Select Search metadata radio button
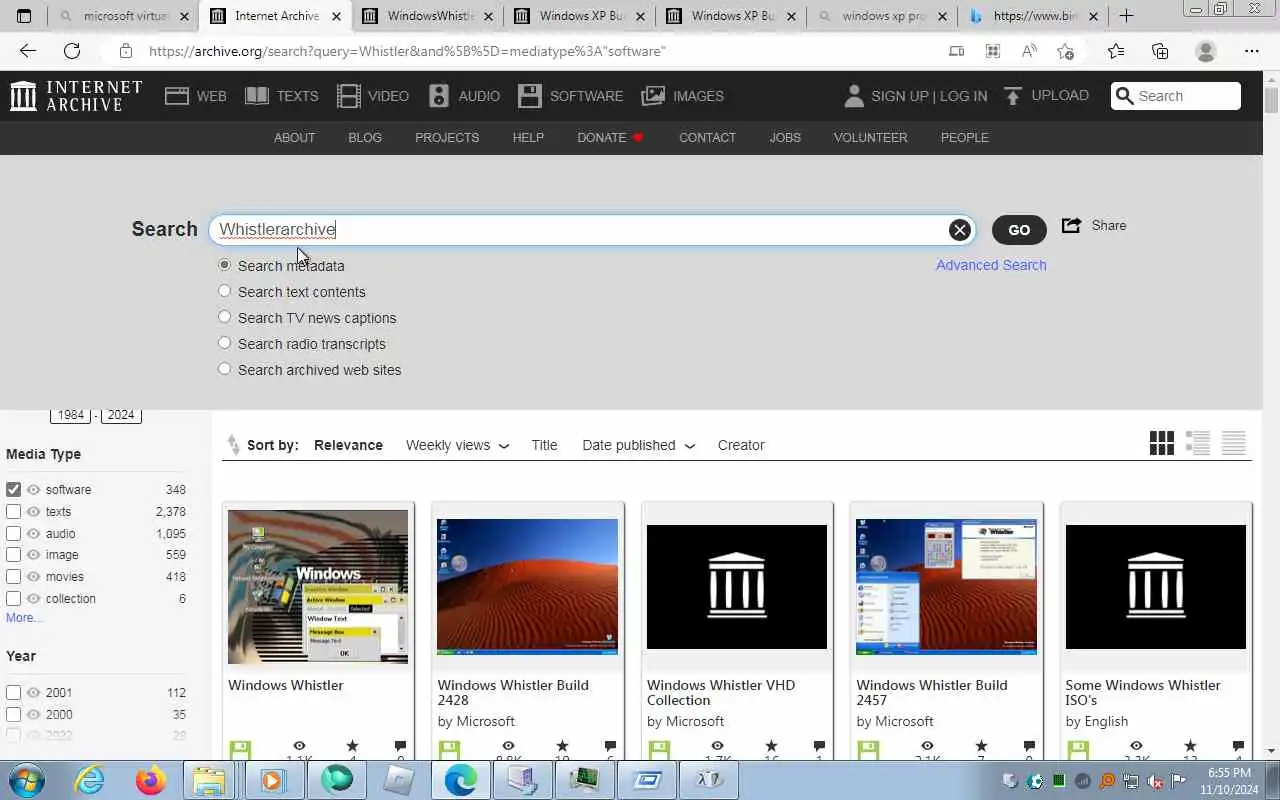This screenshot has width=1280, height=800. click(x=224, y=265)
